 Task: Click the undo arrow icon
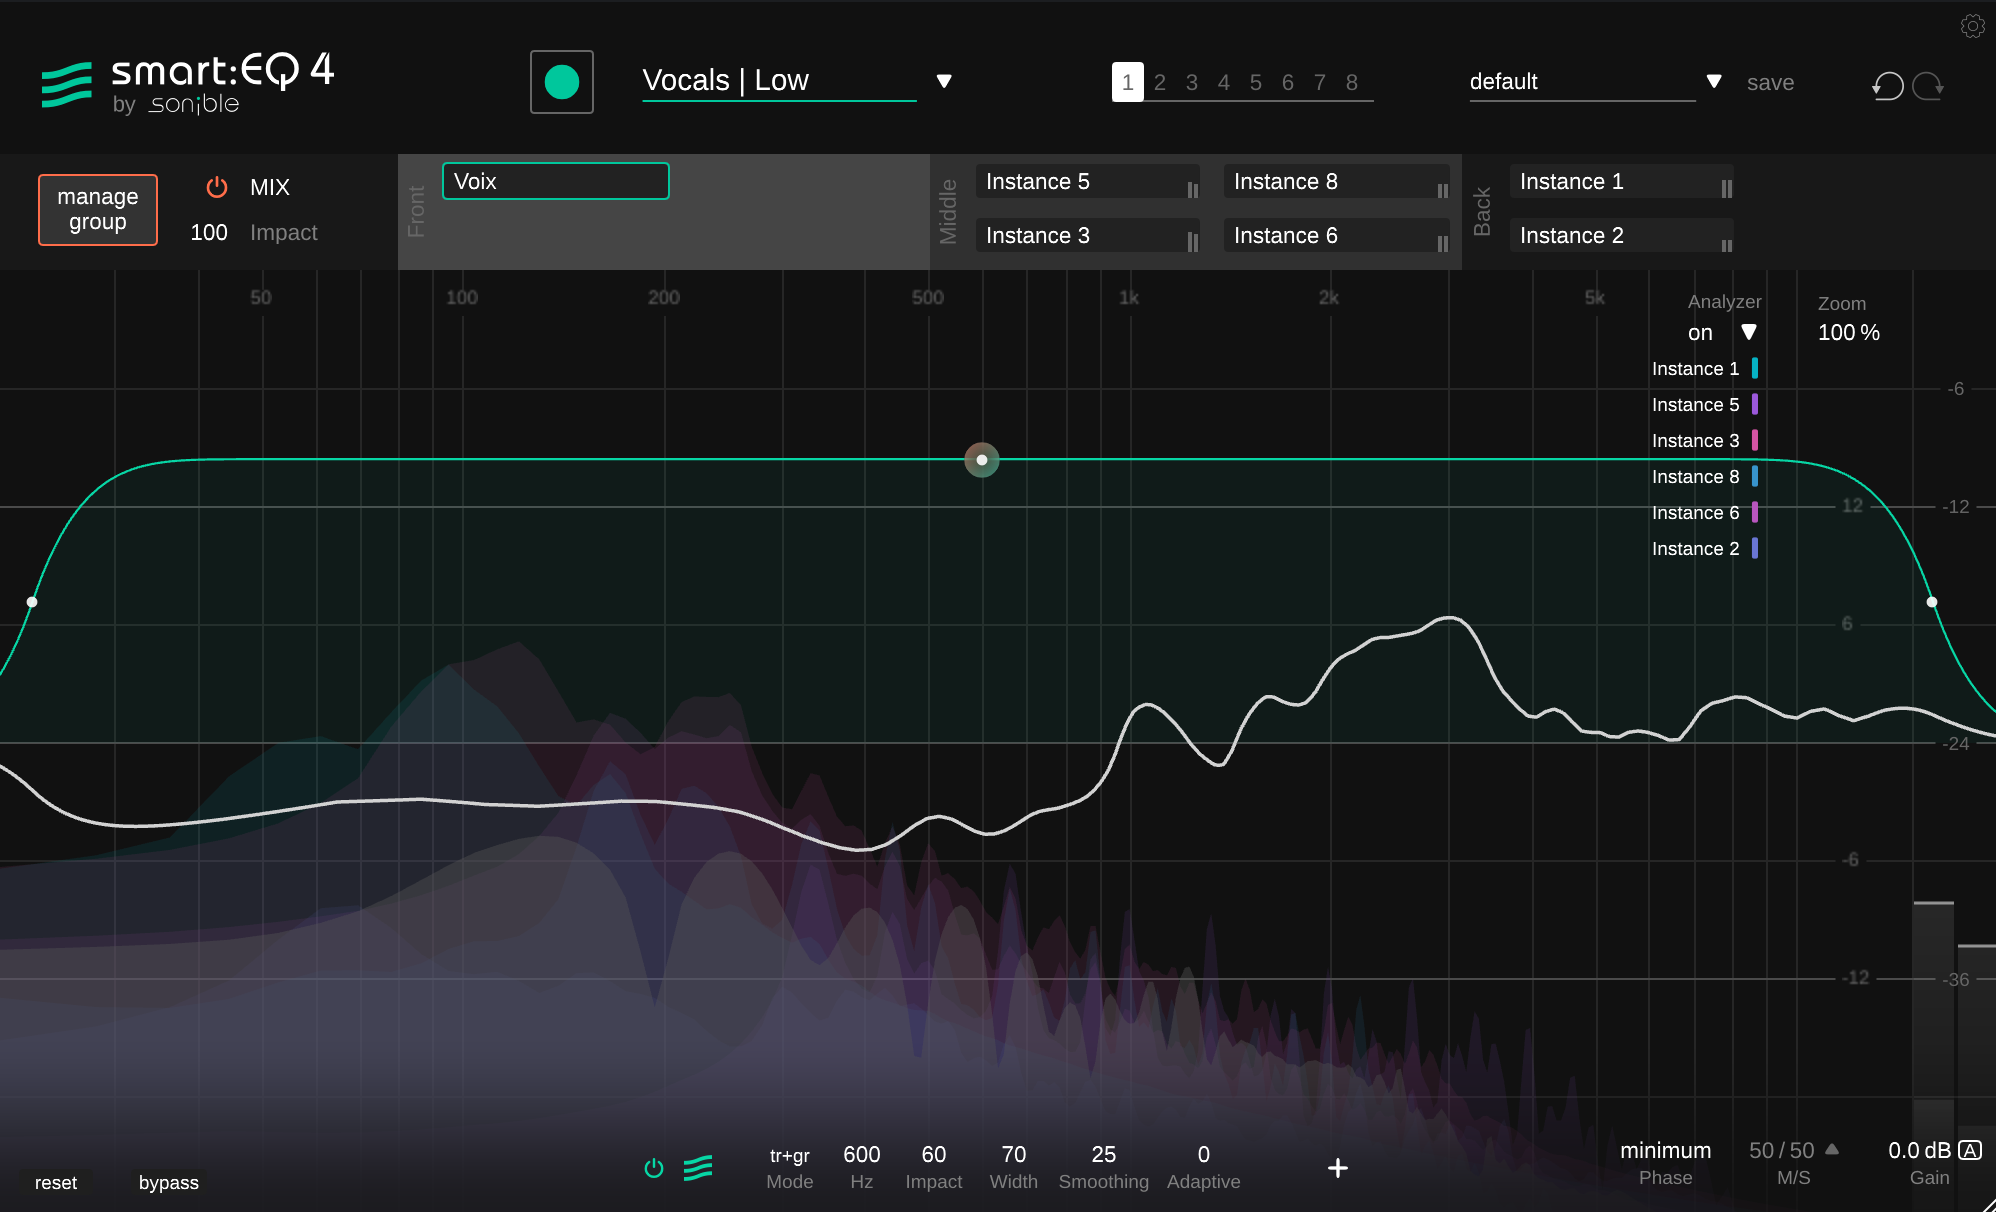coord(1887,86)
